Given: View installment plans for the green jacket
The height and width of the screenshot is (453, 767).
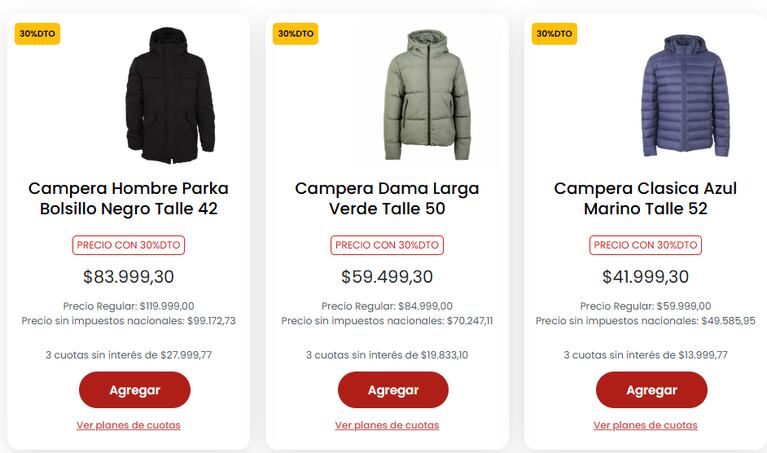Looking at the screenshot, I should (x=387, y=425).
